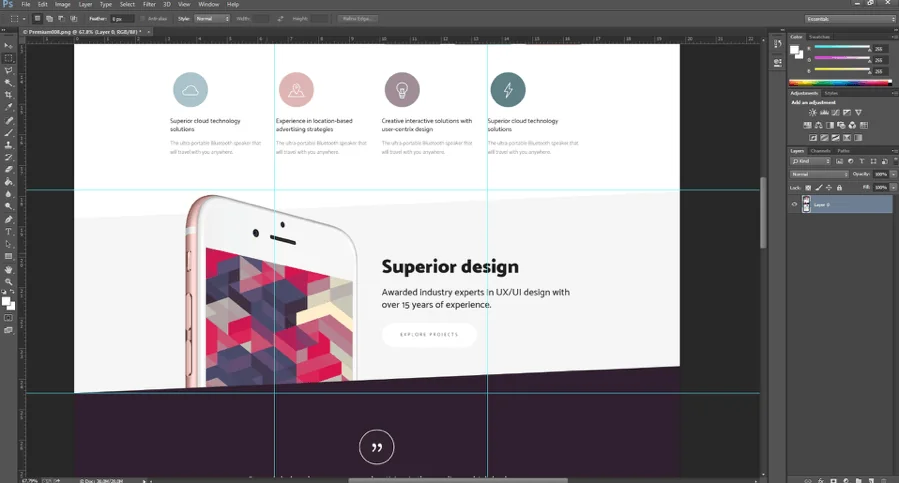Screen dimensions: 899x483
Task: Switch to the Styles tab
Action: tap(831, 93)
